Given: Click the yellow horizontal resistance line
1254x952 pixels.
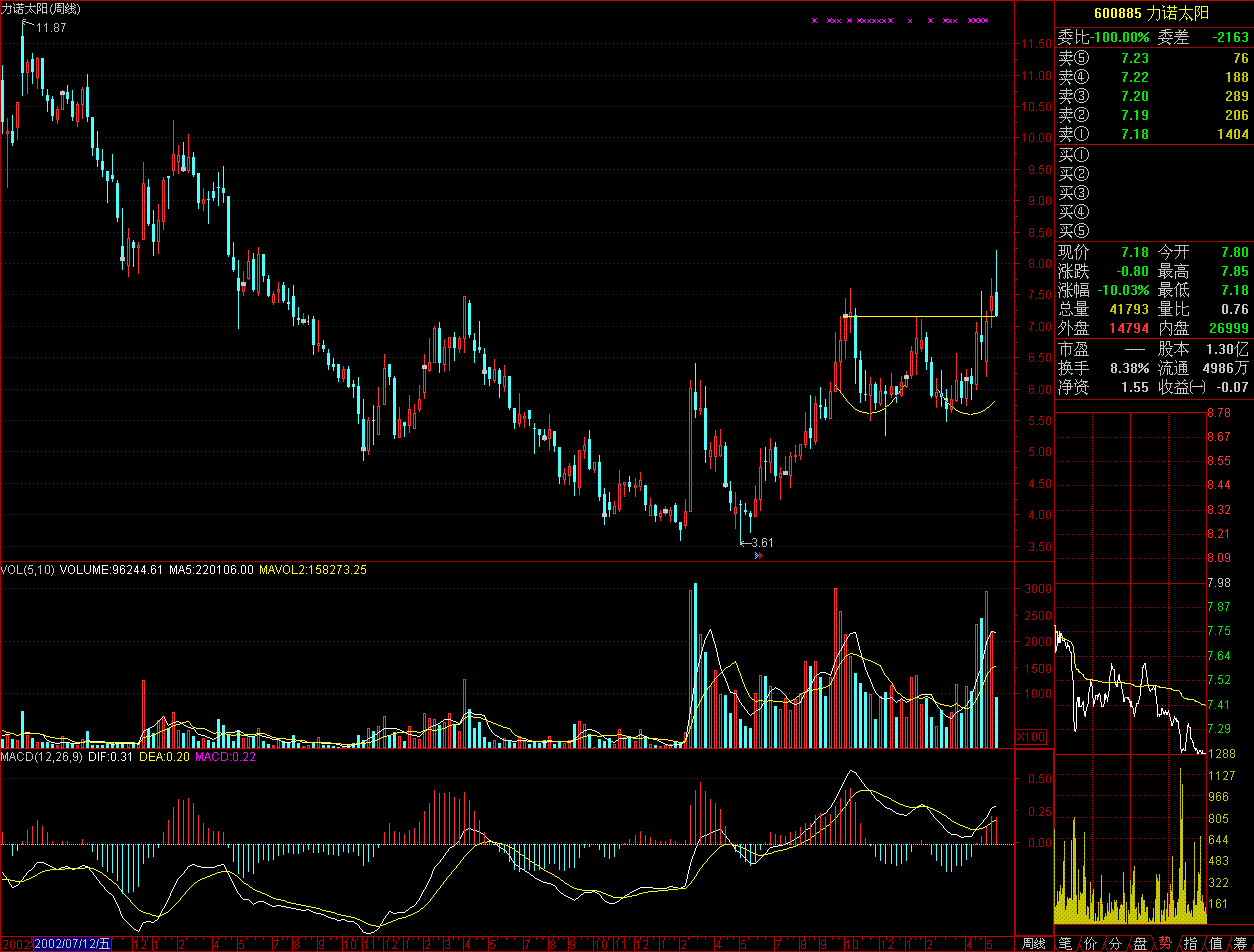Looking at the screenshot, I should click(x=920, y=316).
